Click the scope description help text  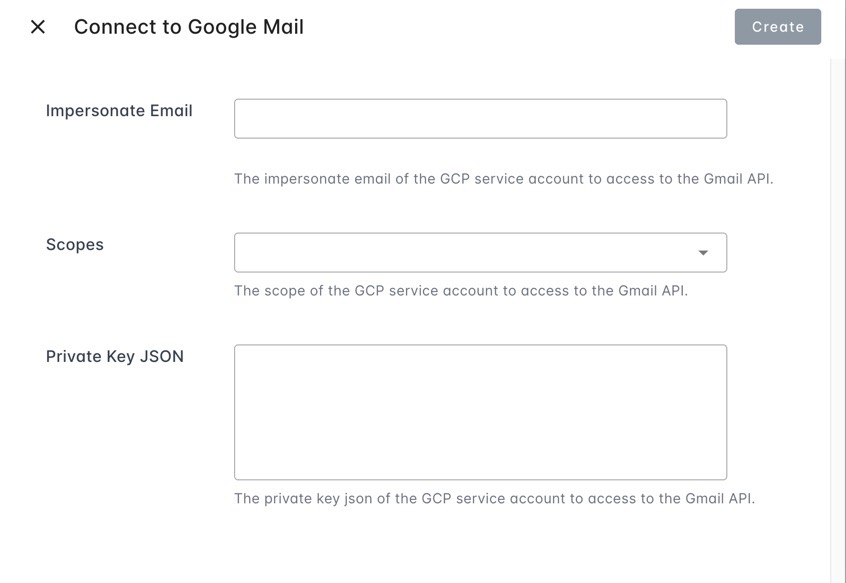[460, 291]
